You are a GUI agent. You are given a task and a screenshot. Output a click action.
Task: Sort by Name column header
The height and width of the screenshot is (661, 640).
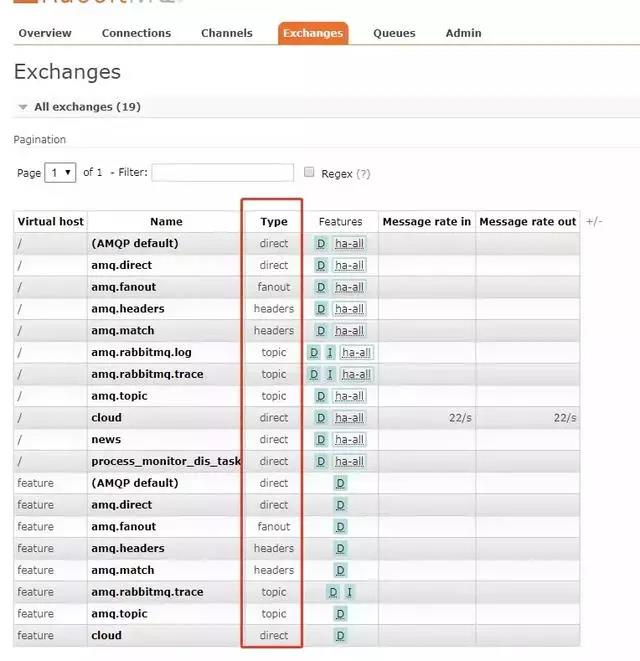point(166,221)
